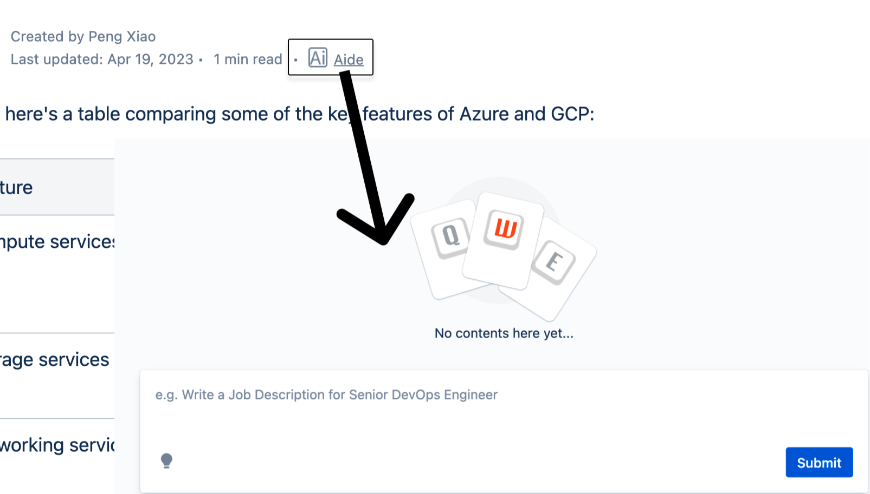The image size is (870, 494).
Task: Click the Created by label text
Action: coord(47,37)
